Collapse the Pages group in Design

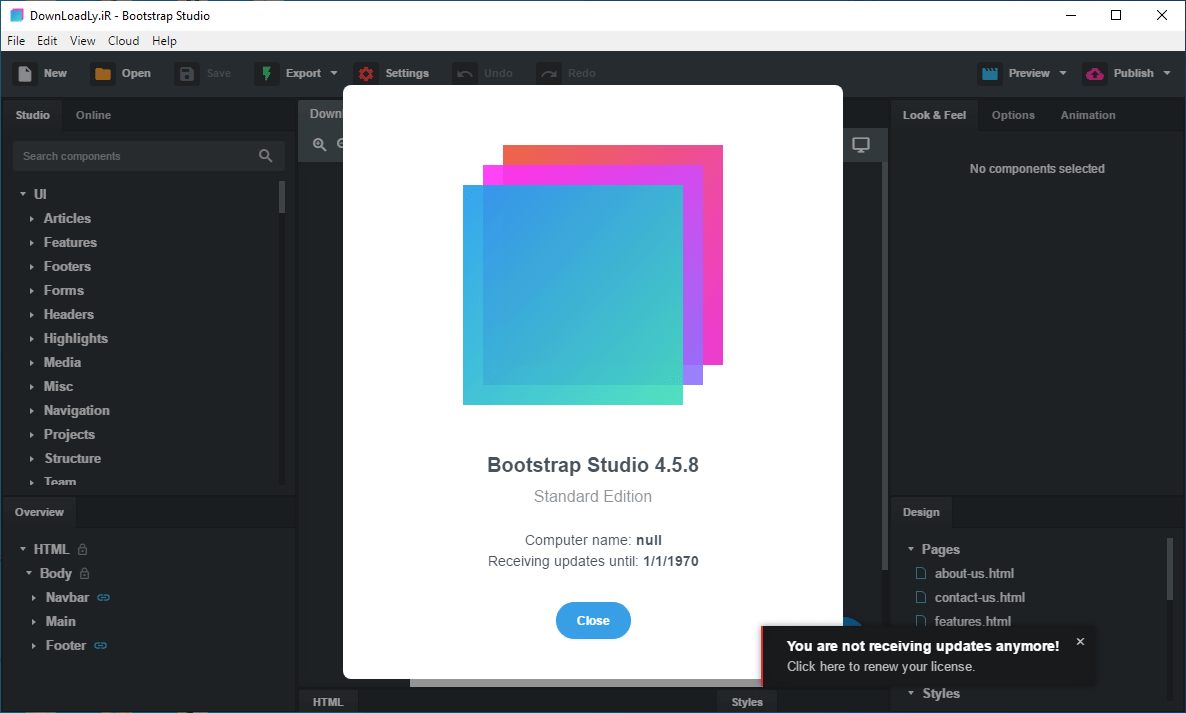(911, 549)
